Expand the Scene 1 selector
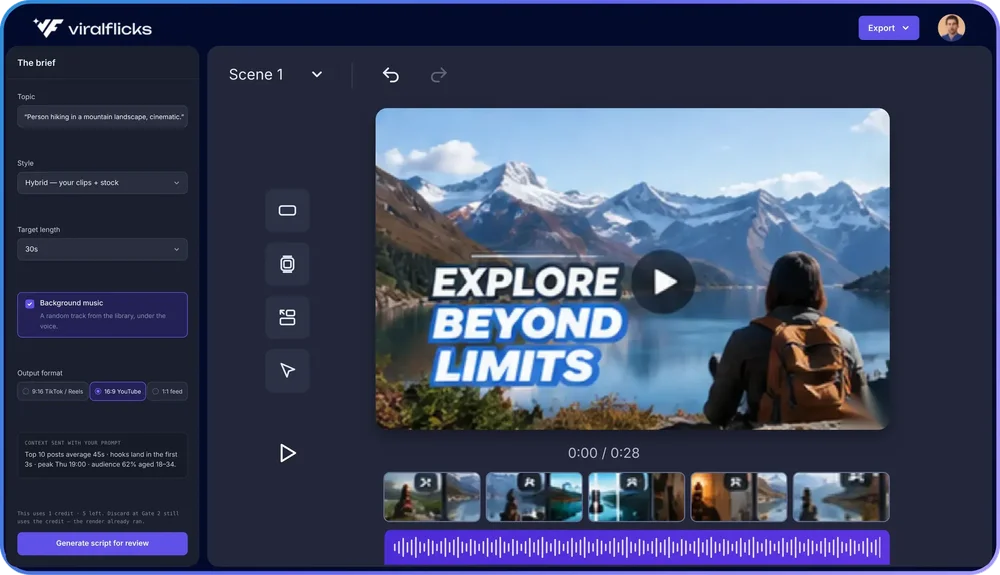The image size is (1000, 575). pos(276,75)
